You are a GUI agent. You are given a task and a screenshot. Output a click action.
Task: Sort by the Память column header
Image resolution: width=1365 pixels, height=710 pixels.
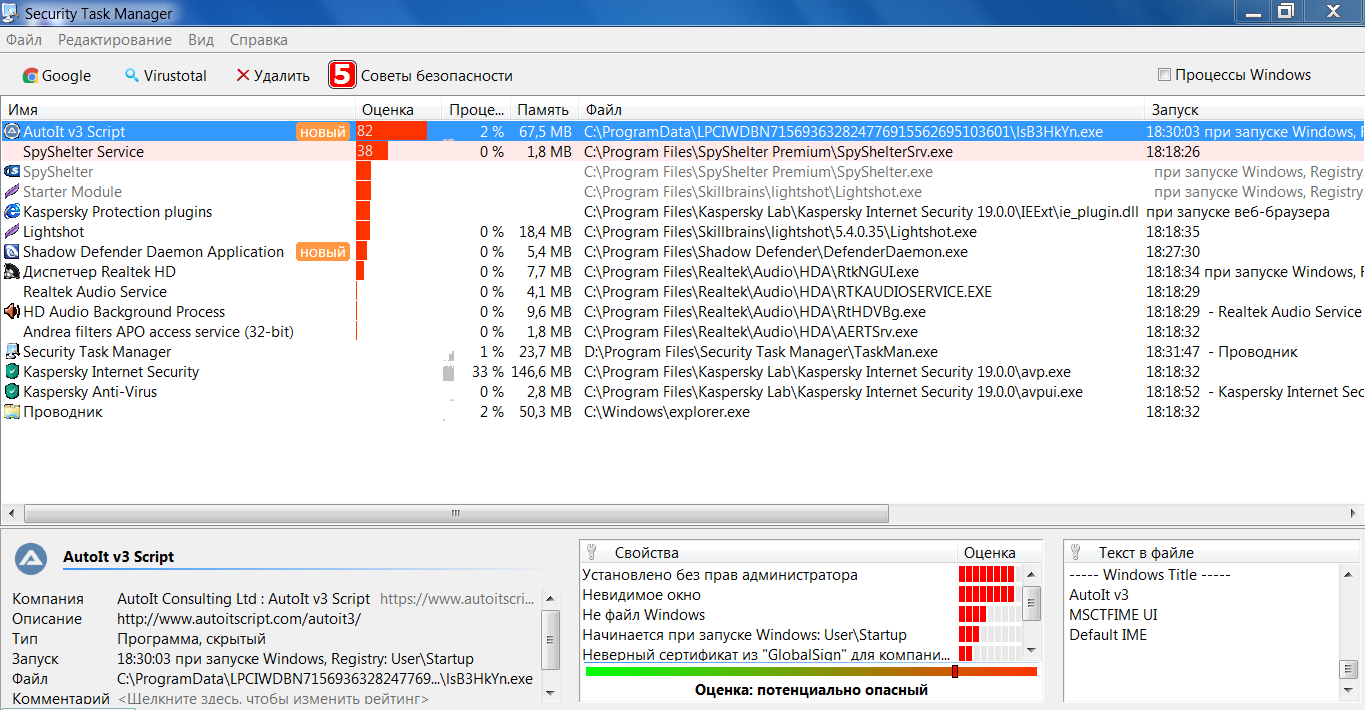[x=544, y=110]
